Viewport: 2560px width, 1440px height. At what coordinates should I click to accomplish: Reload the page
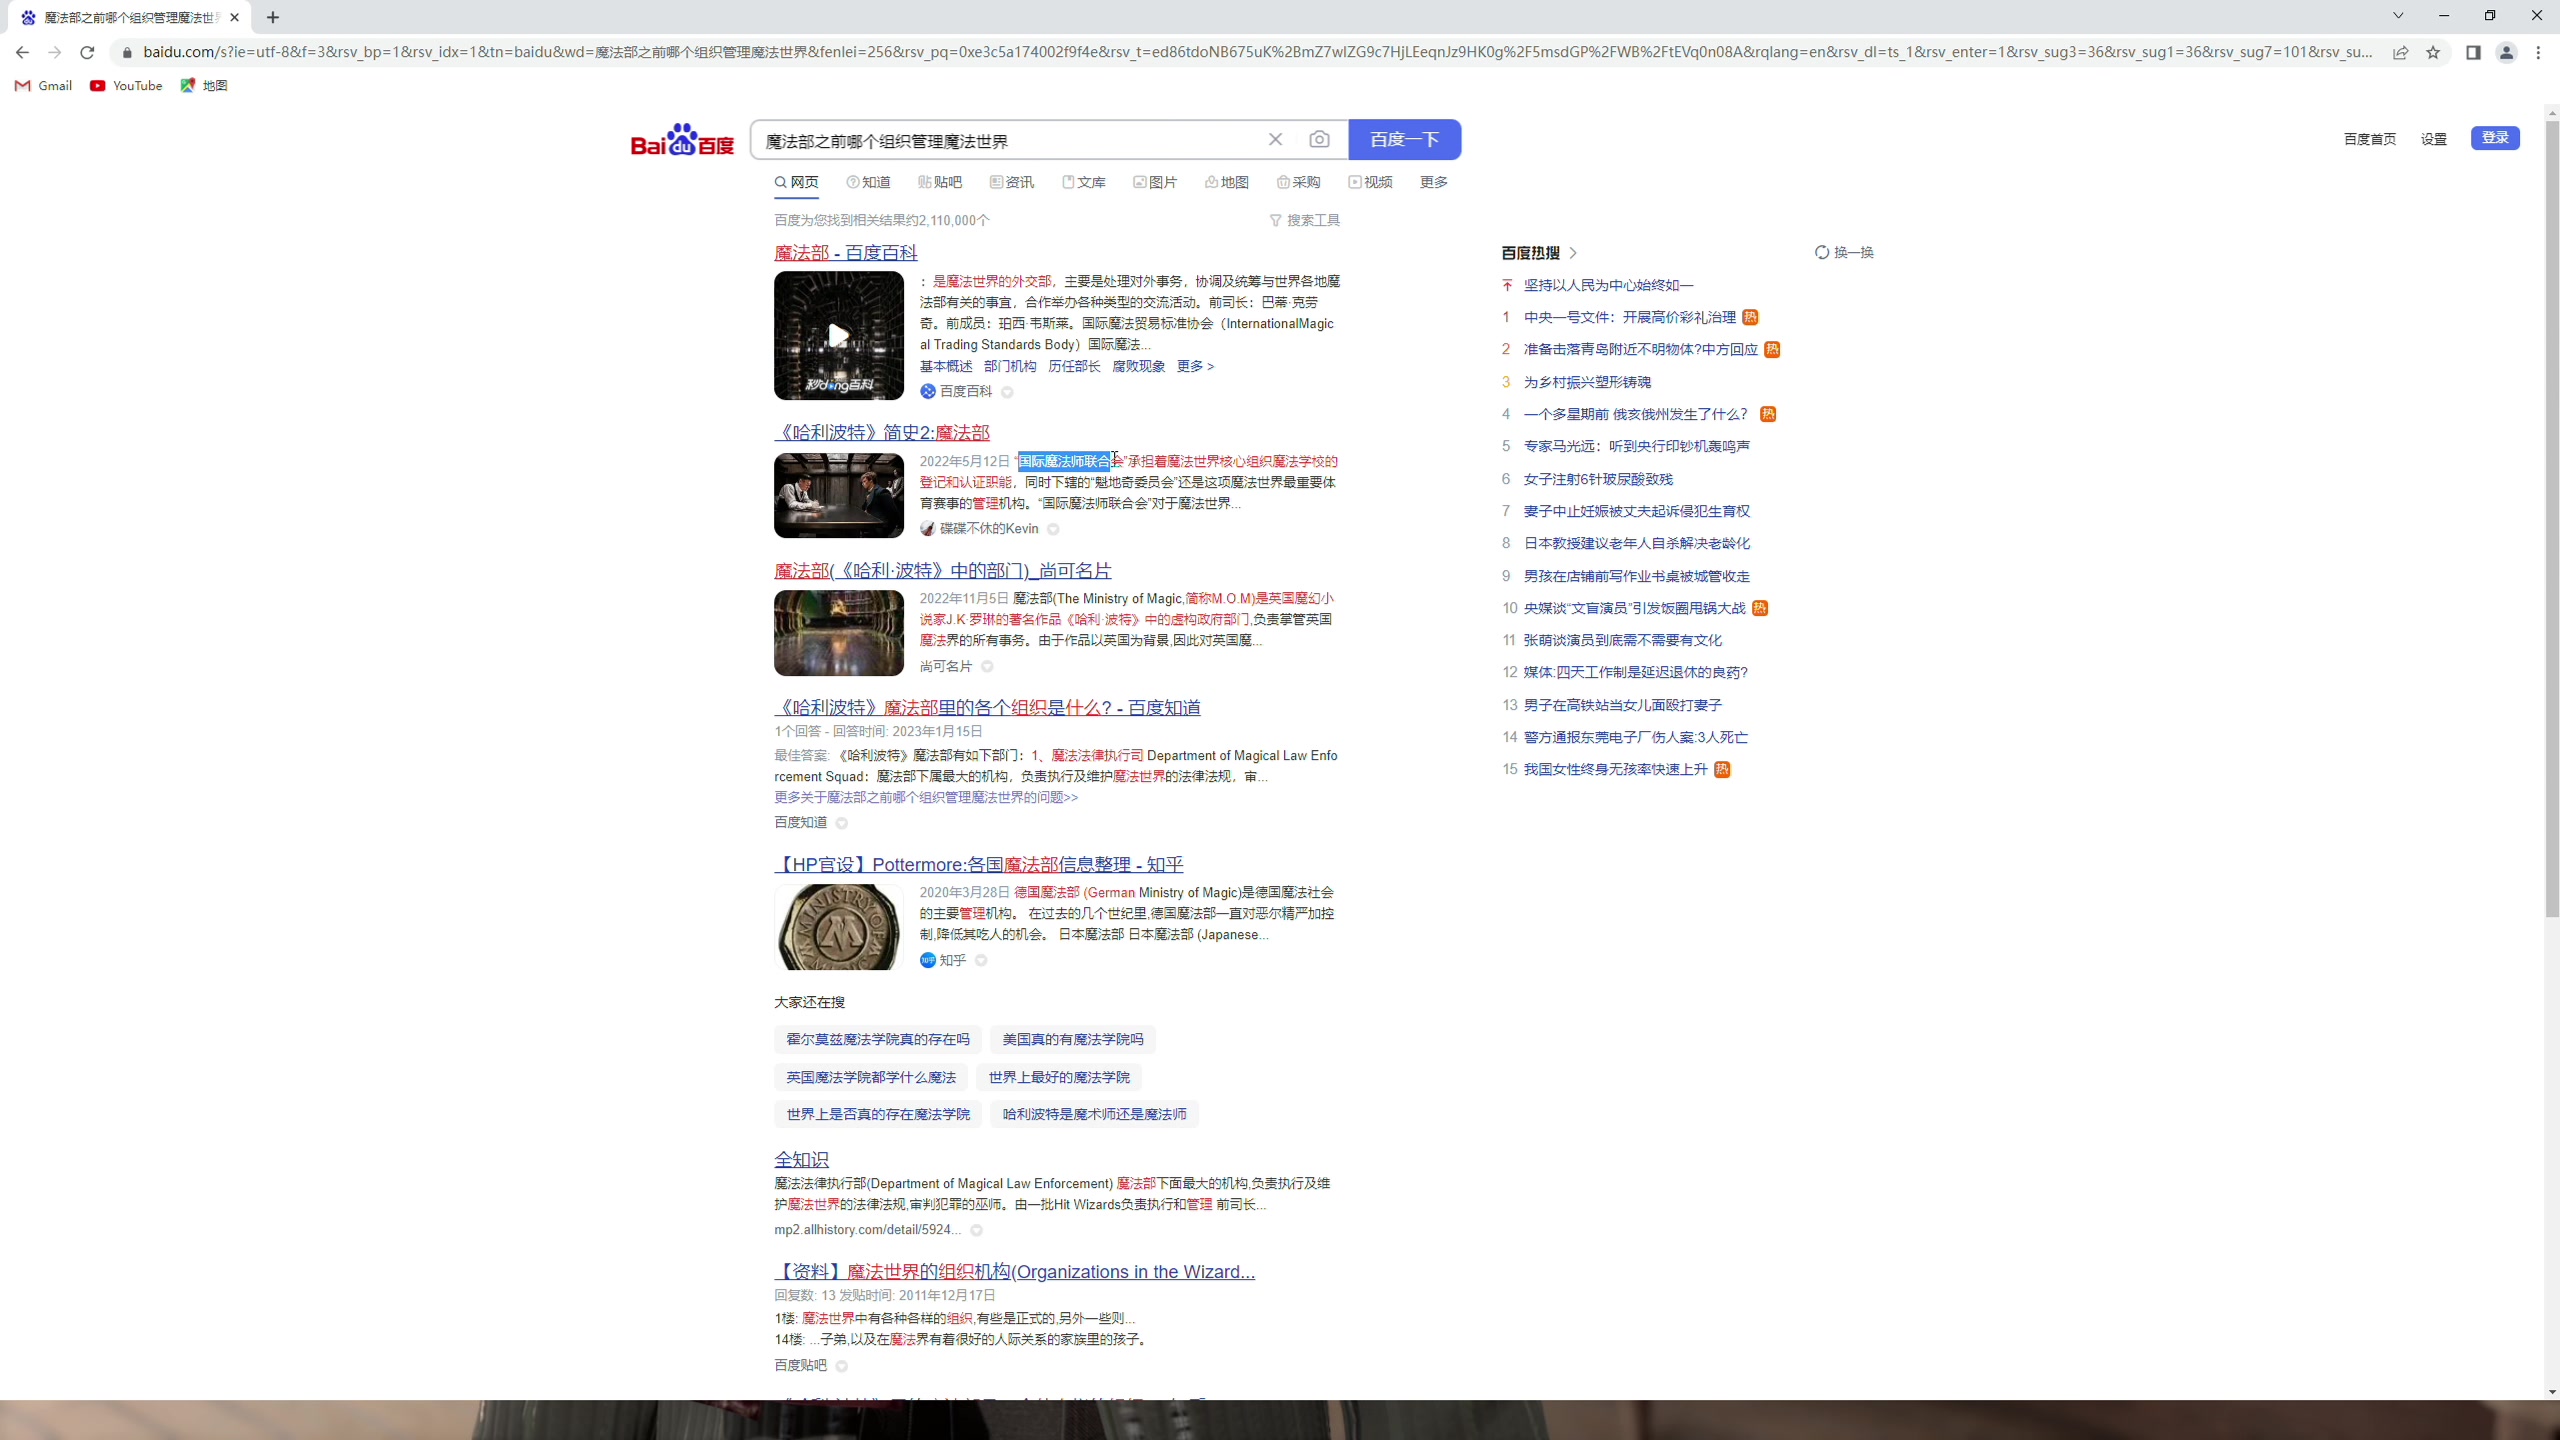tap(87, 52)
